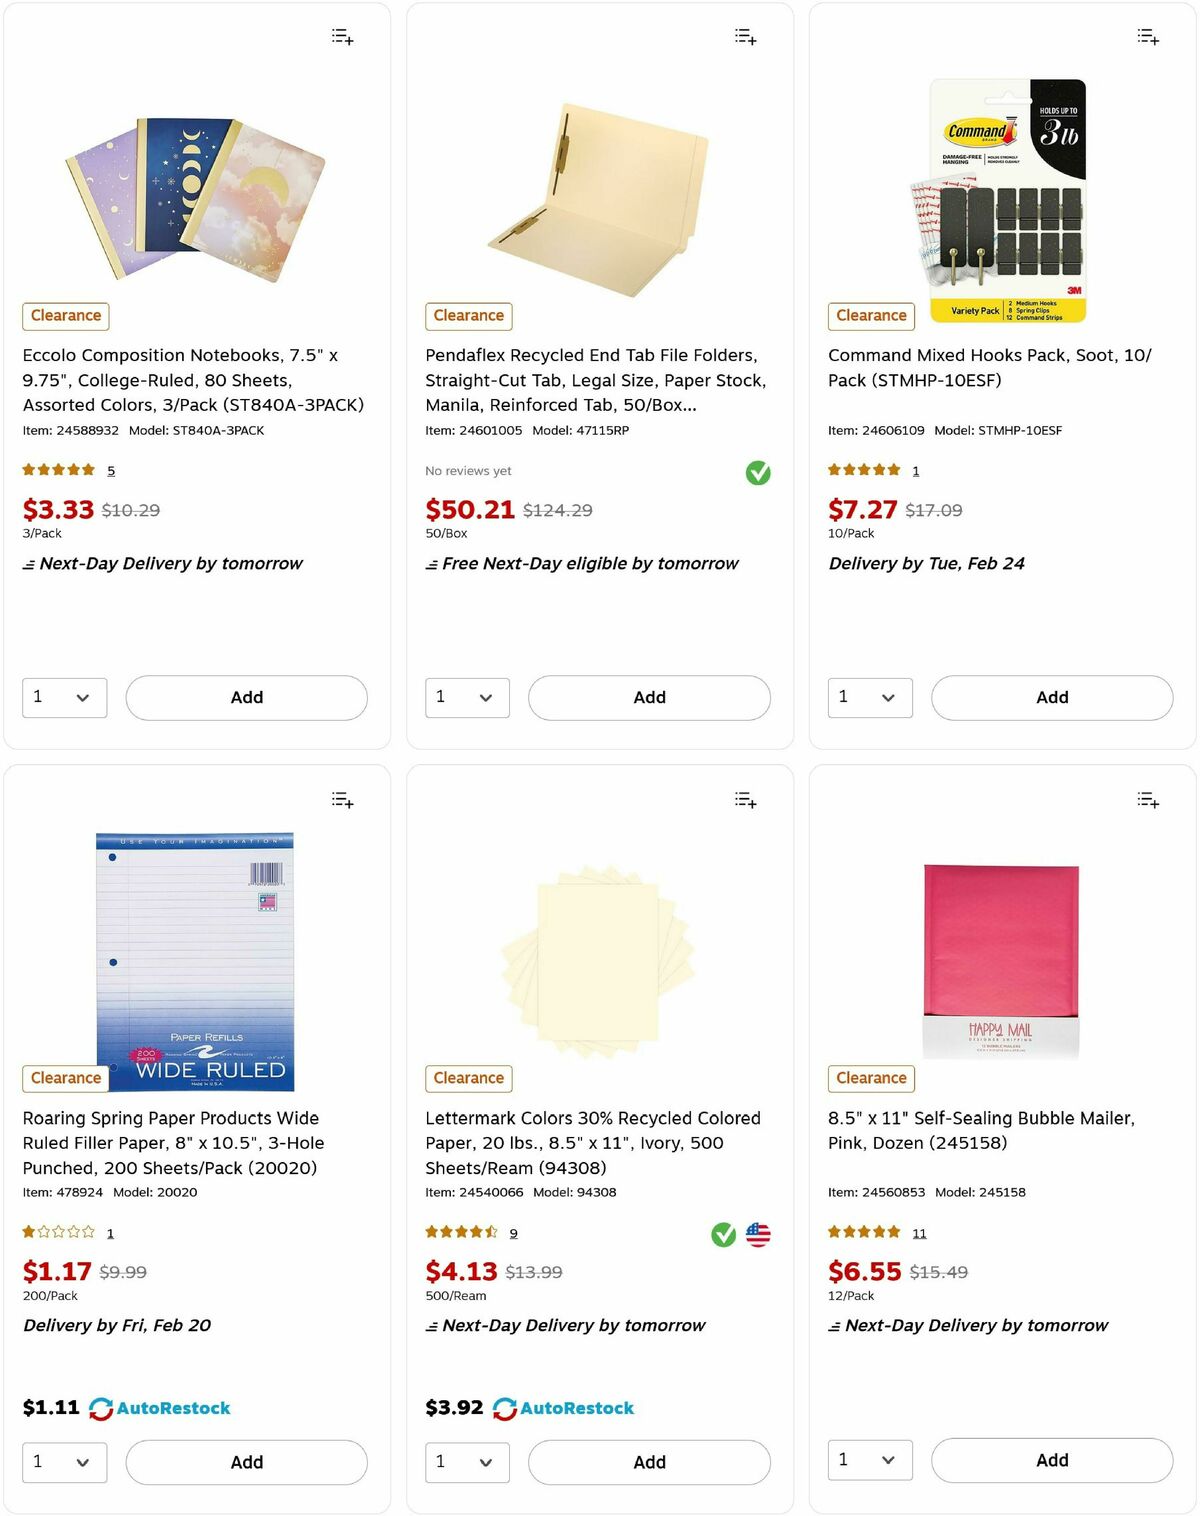
Task: Open the 9 reviews link for Lettermark paper
Action: pyautogui.click(x=513, y=1233)
